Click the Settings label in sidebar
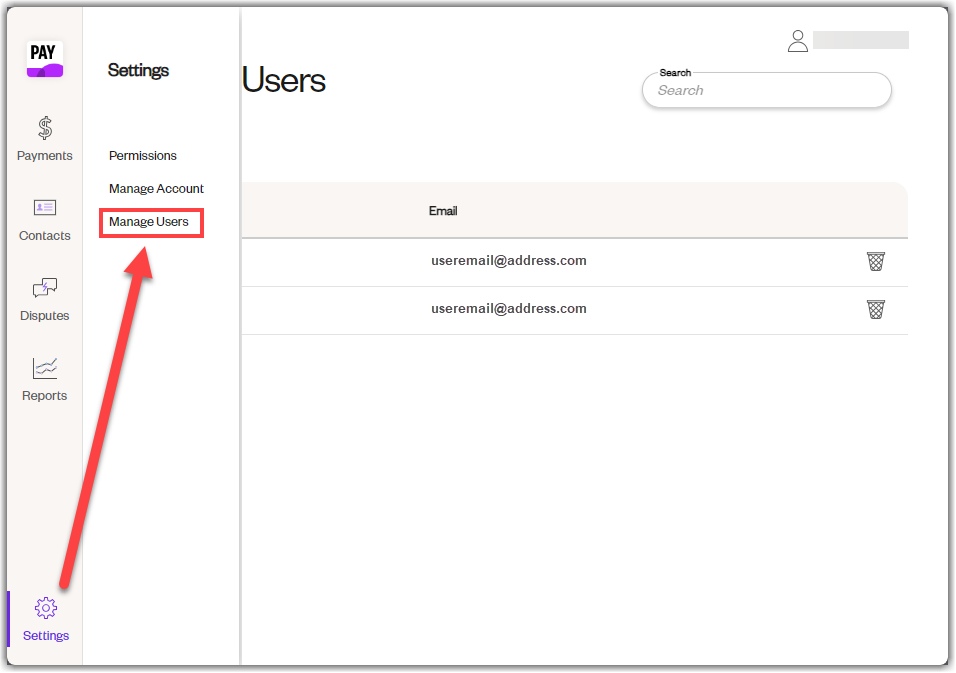This screenshot has width=956, height=673. coord(46,635)
